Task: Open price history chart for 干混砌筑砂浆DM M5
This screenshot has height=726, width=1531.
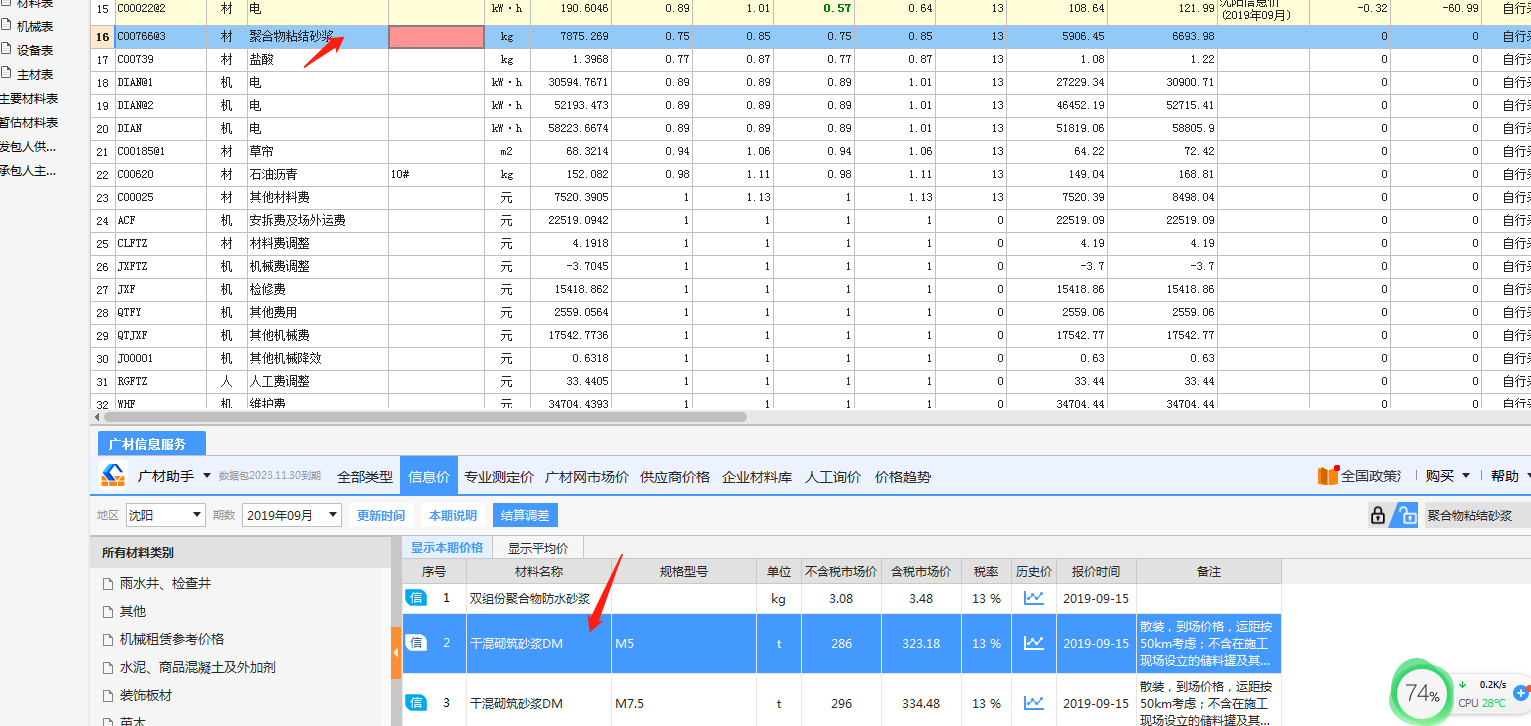Action: [x=1034, y=643]
